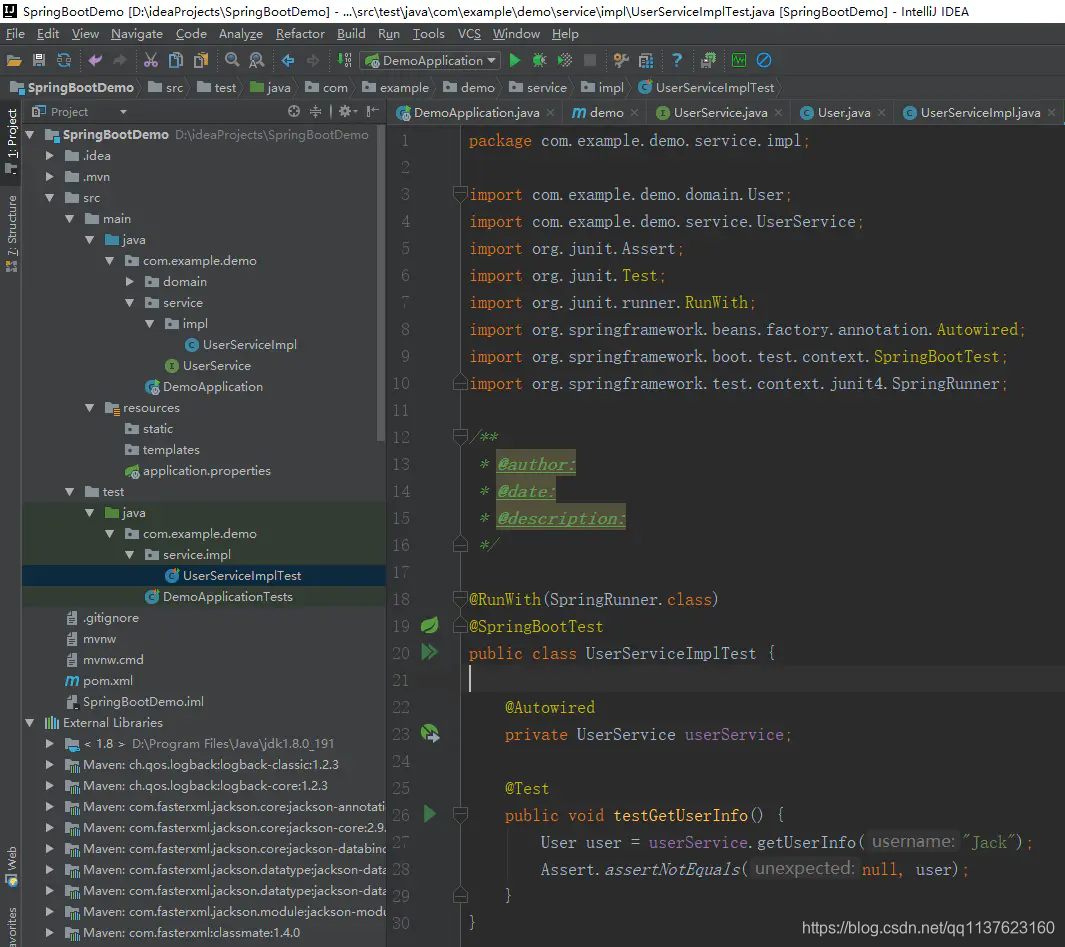Open the Web tool window tab
Screen dimensions: 1065x947
tap(12, 866)
